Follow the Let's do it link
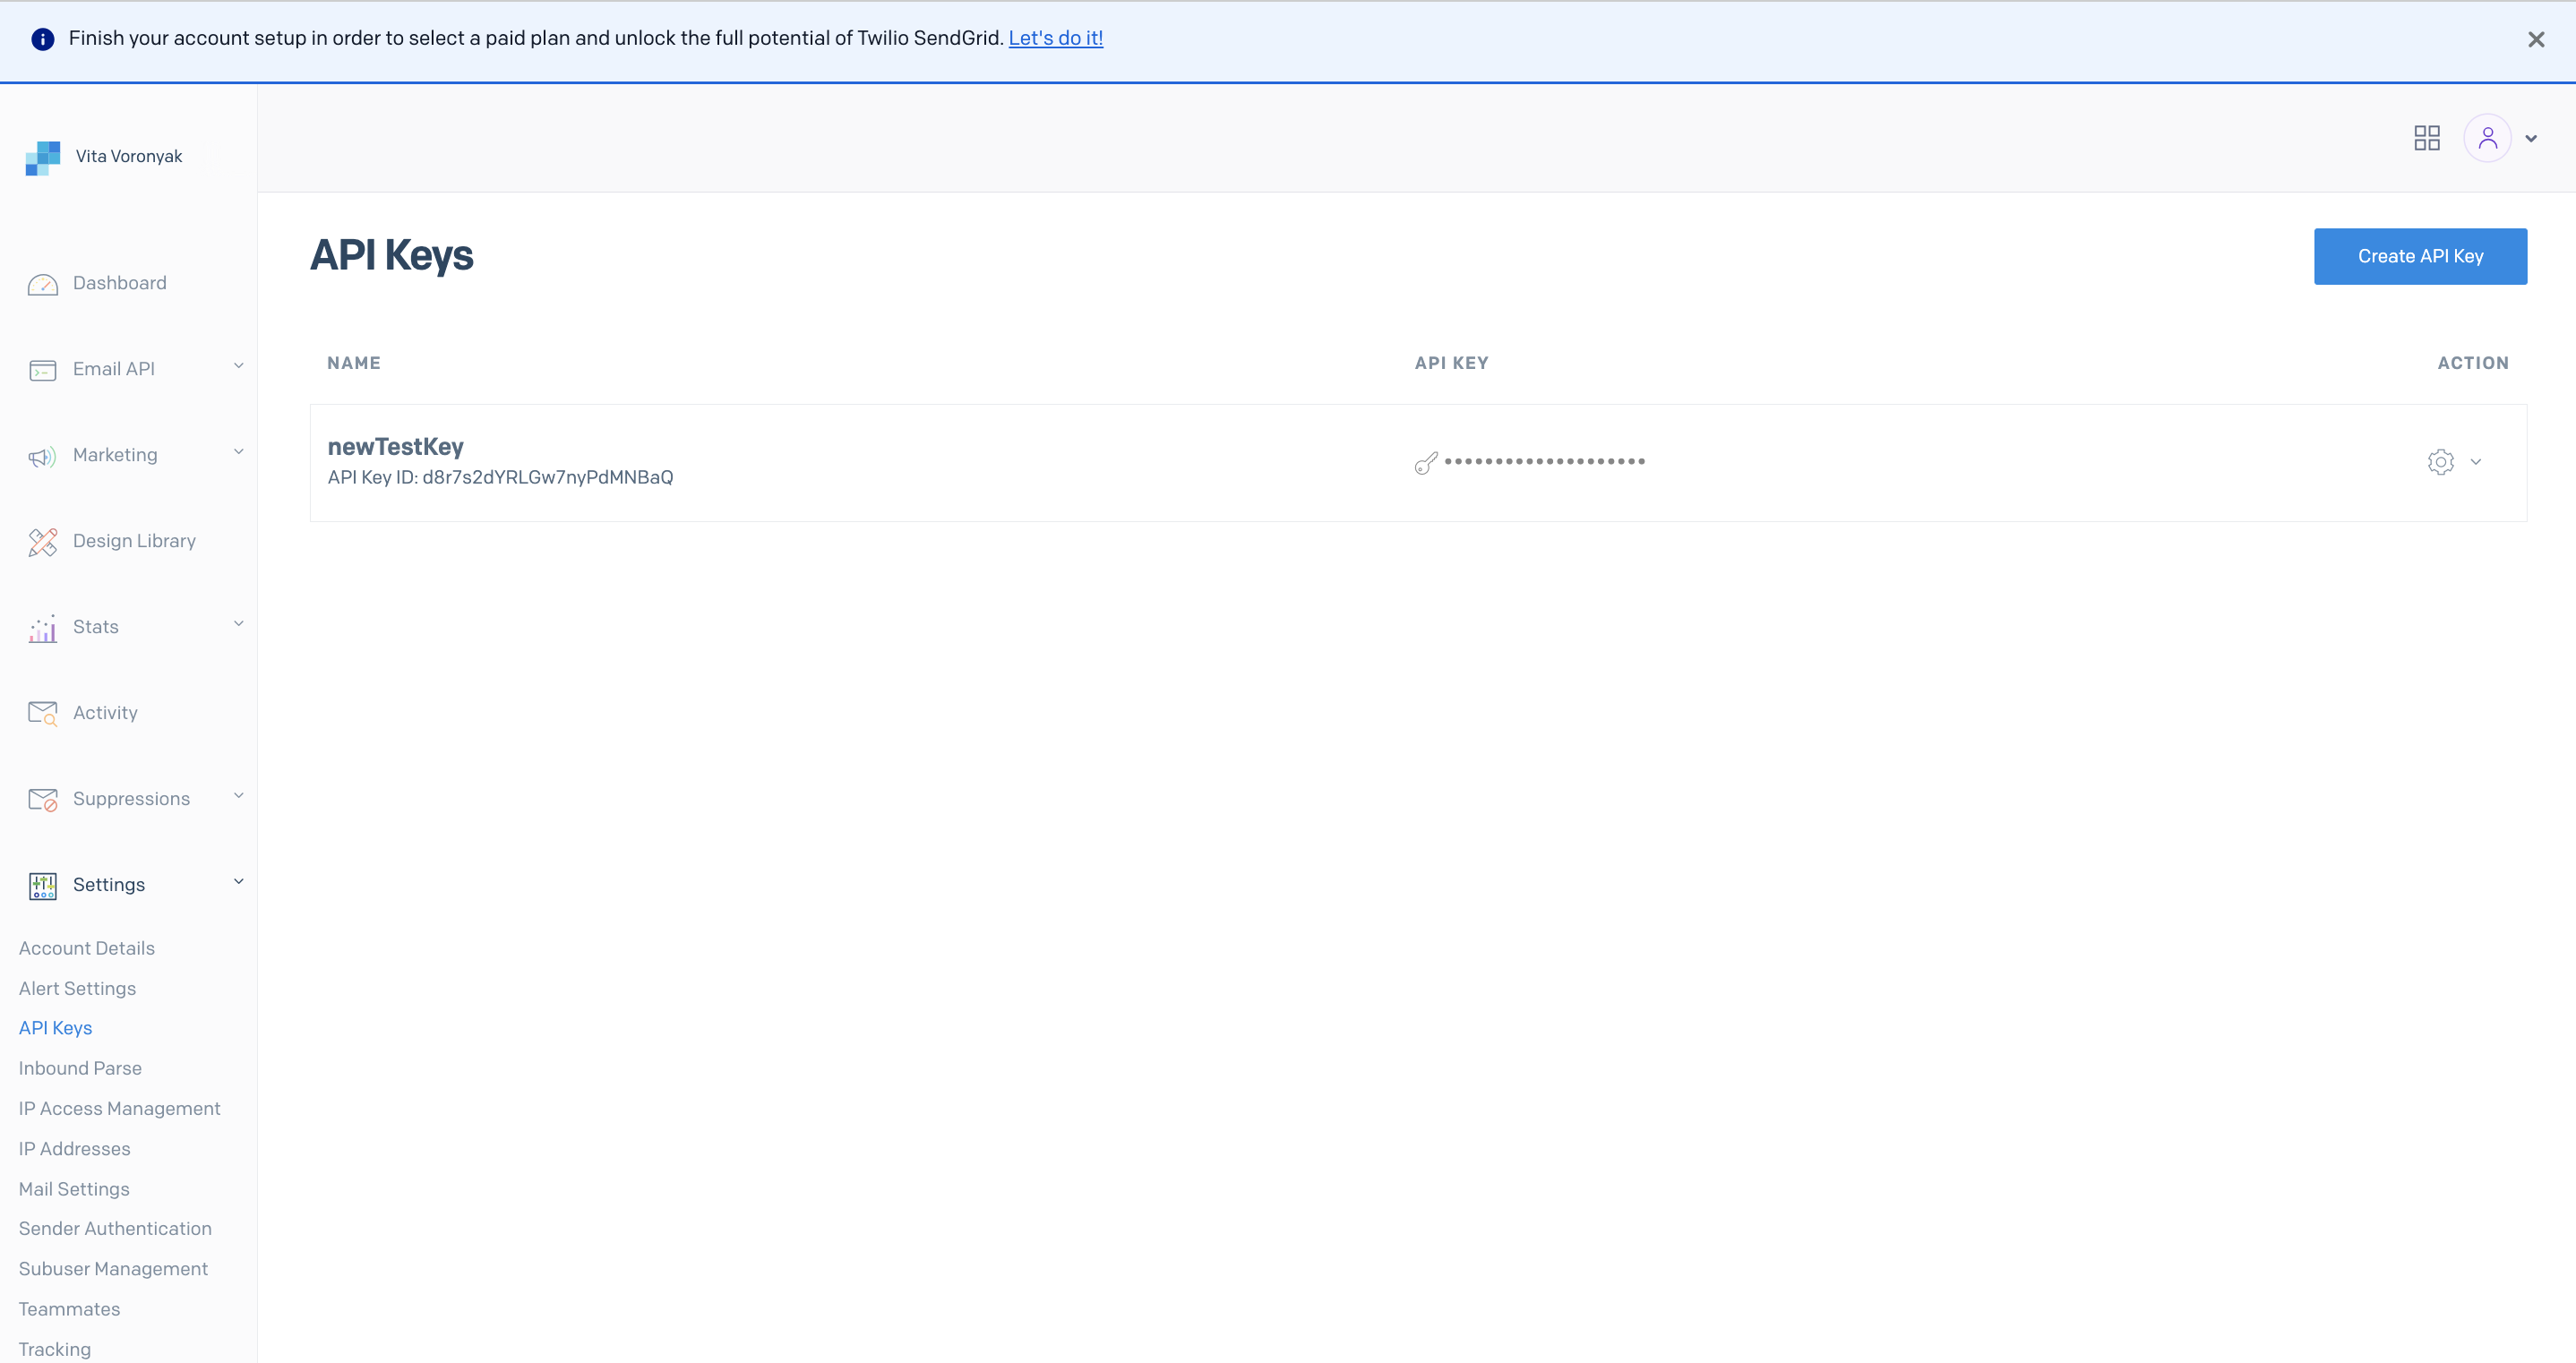The width and height of the screenshot is (2576, 1363). [x=1055, y=38]
